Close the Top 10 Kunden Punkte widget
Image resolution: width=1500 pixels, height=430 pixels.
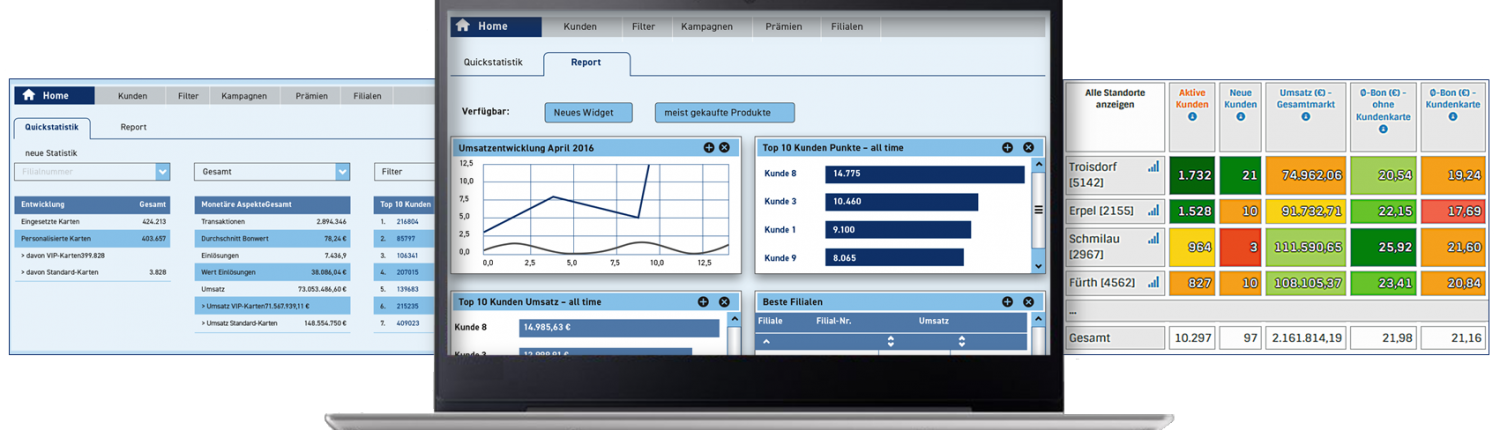click(x=1028, y=148)
